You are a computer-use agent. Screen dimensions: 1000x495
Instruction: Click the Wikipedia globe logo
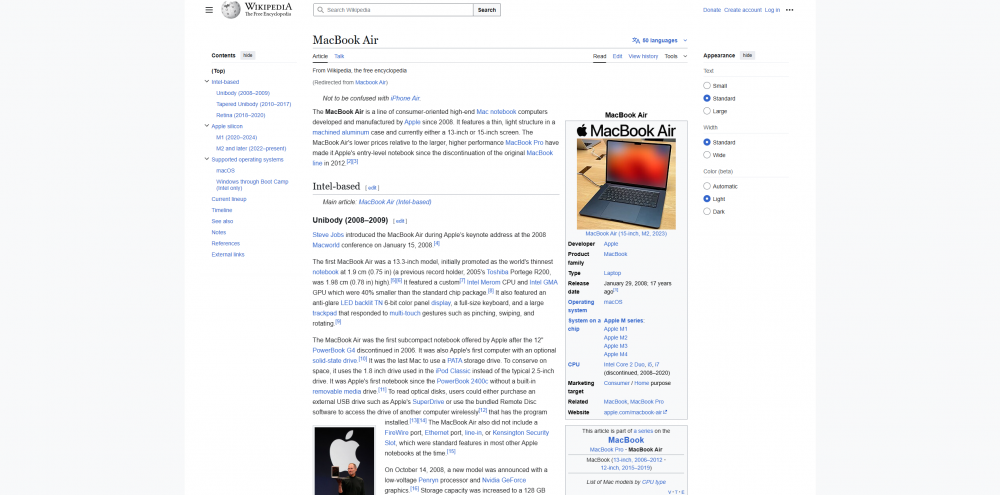click(231, 10)
